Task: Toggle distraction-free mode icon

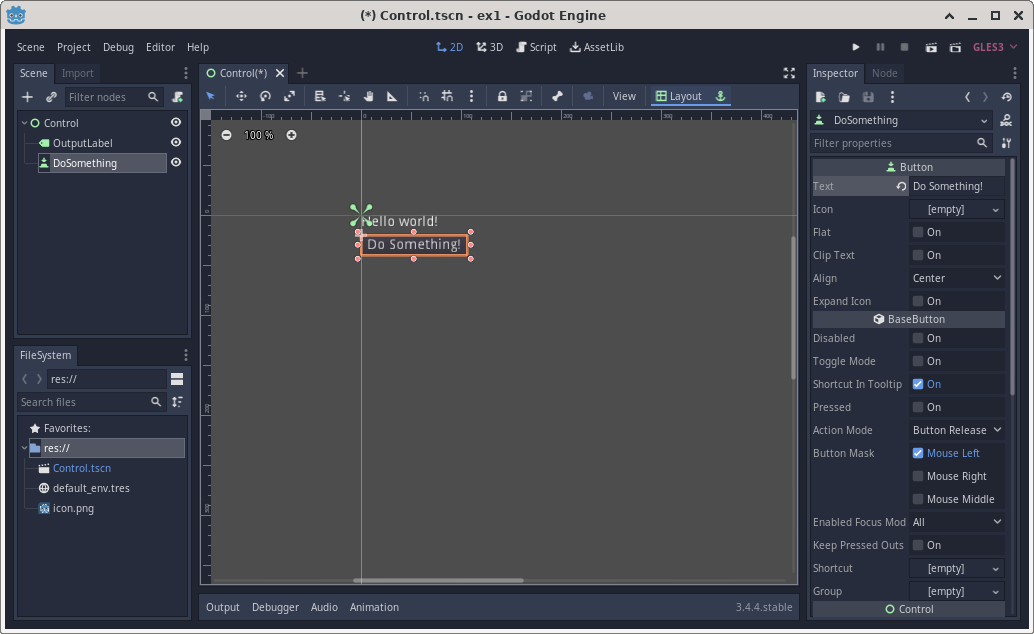Action: [x=789, y=73]
